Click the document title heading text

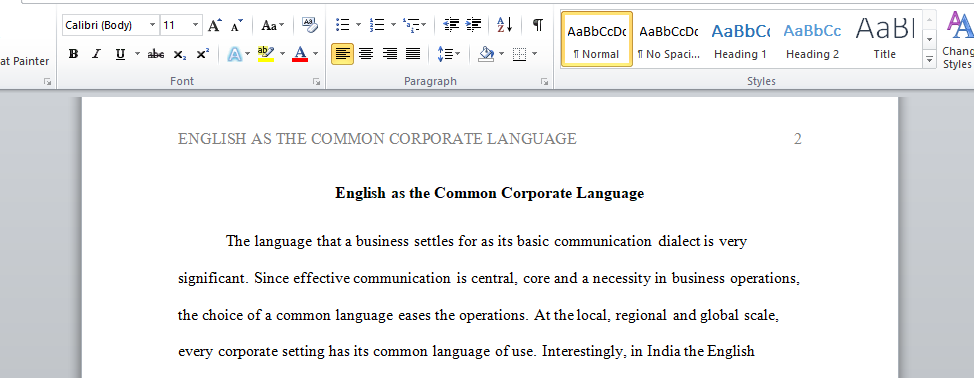(489, 193)
